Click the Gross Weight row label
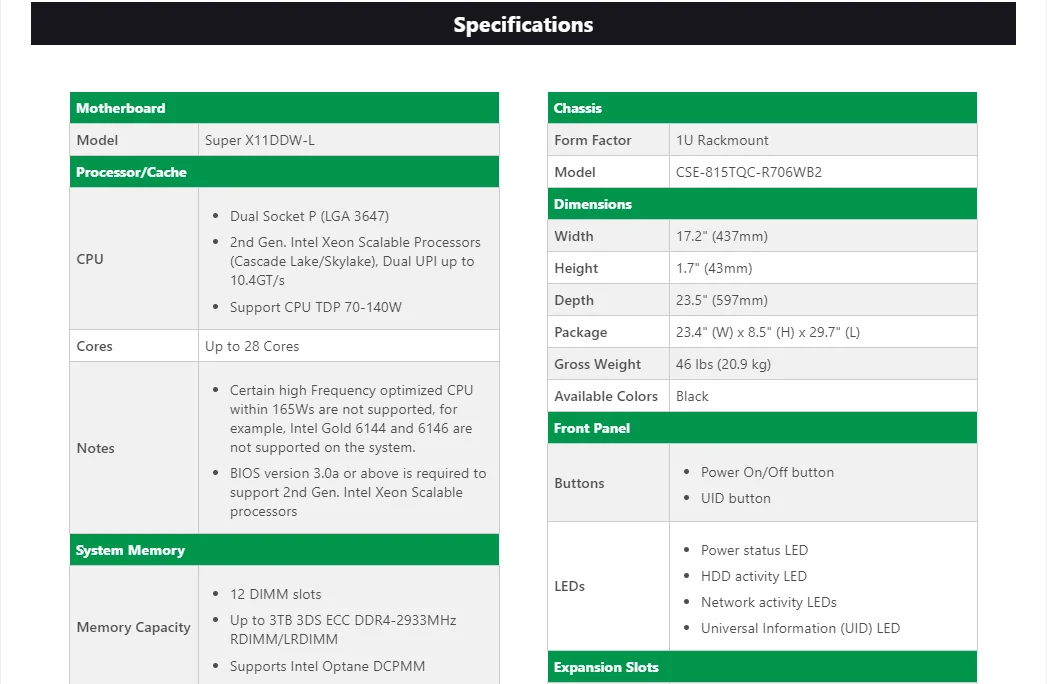Image resolution: width=1048 pixels, height=684 pixels. 597,364
